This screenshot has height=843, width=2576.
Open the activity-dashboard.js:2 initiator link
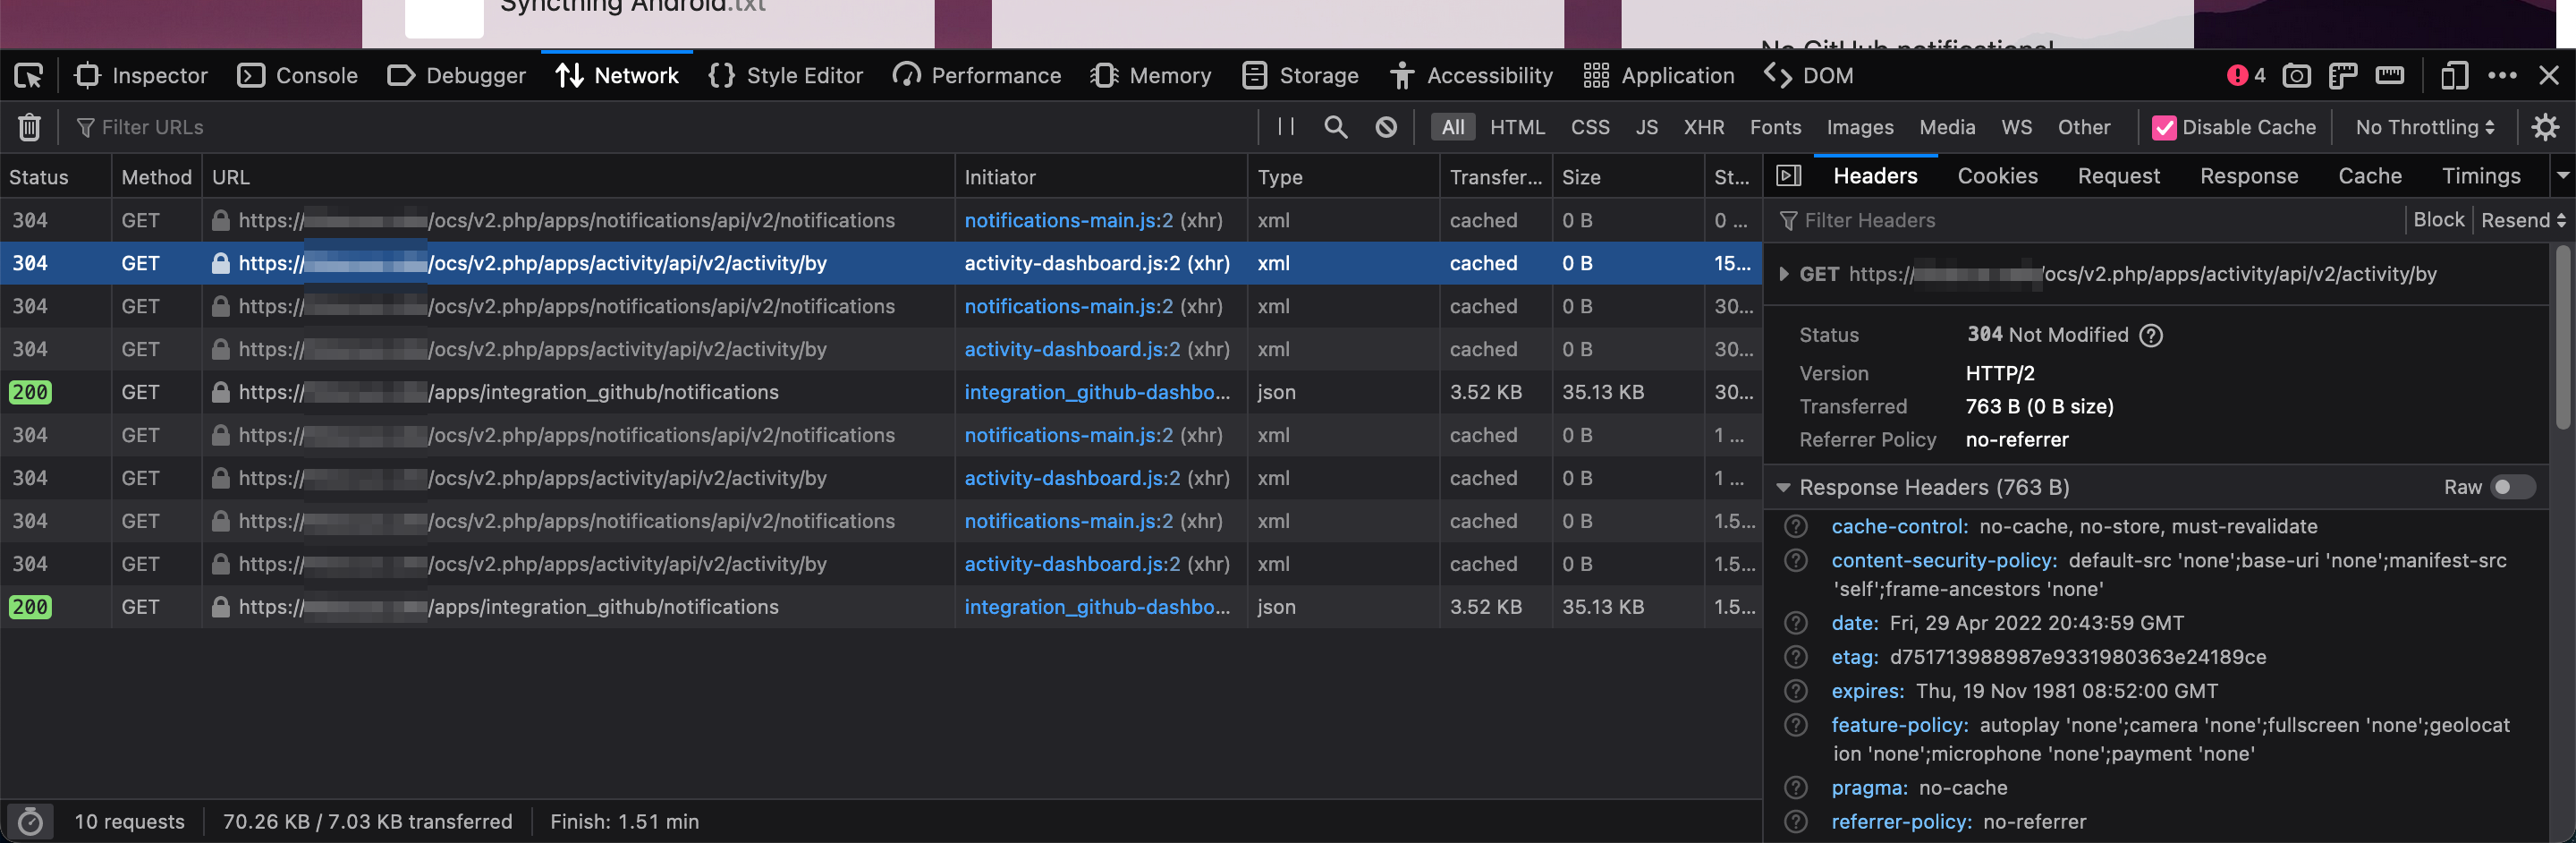pyautogui.click(x=1071, y=263)
